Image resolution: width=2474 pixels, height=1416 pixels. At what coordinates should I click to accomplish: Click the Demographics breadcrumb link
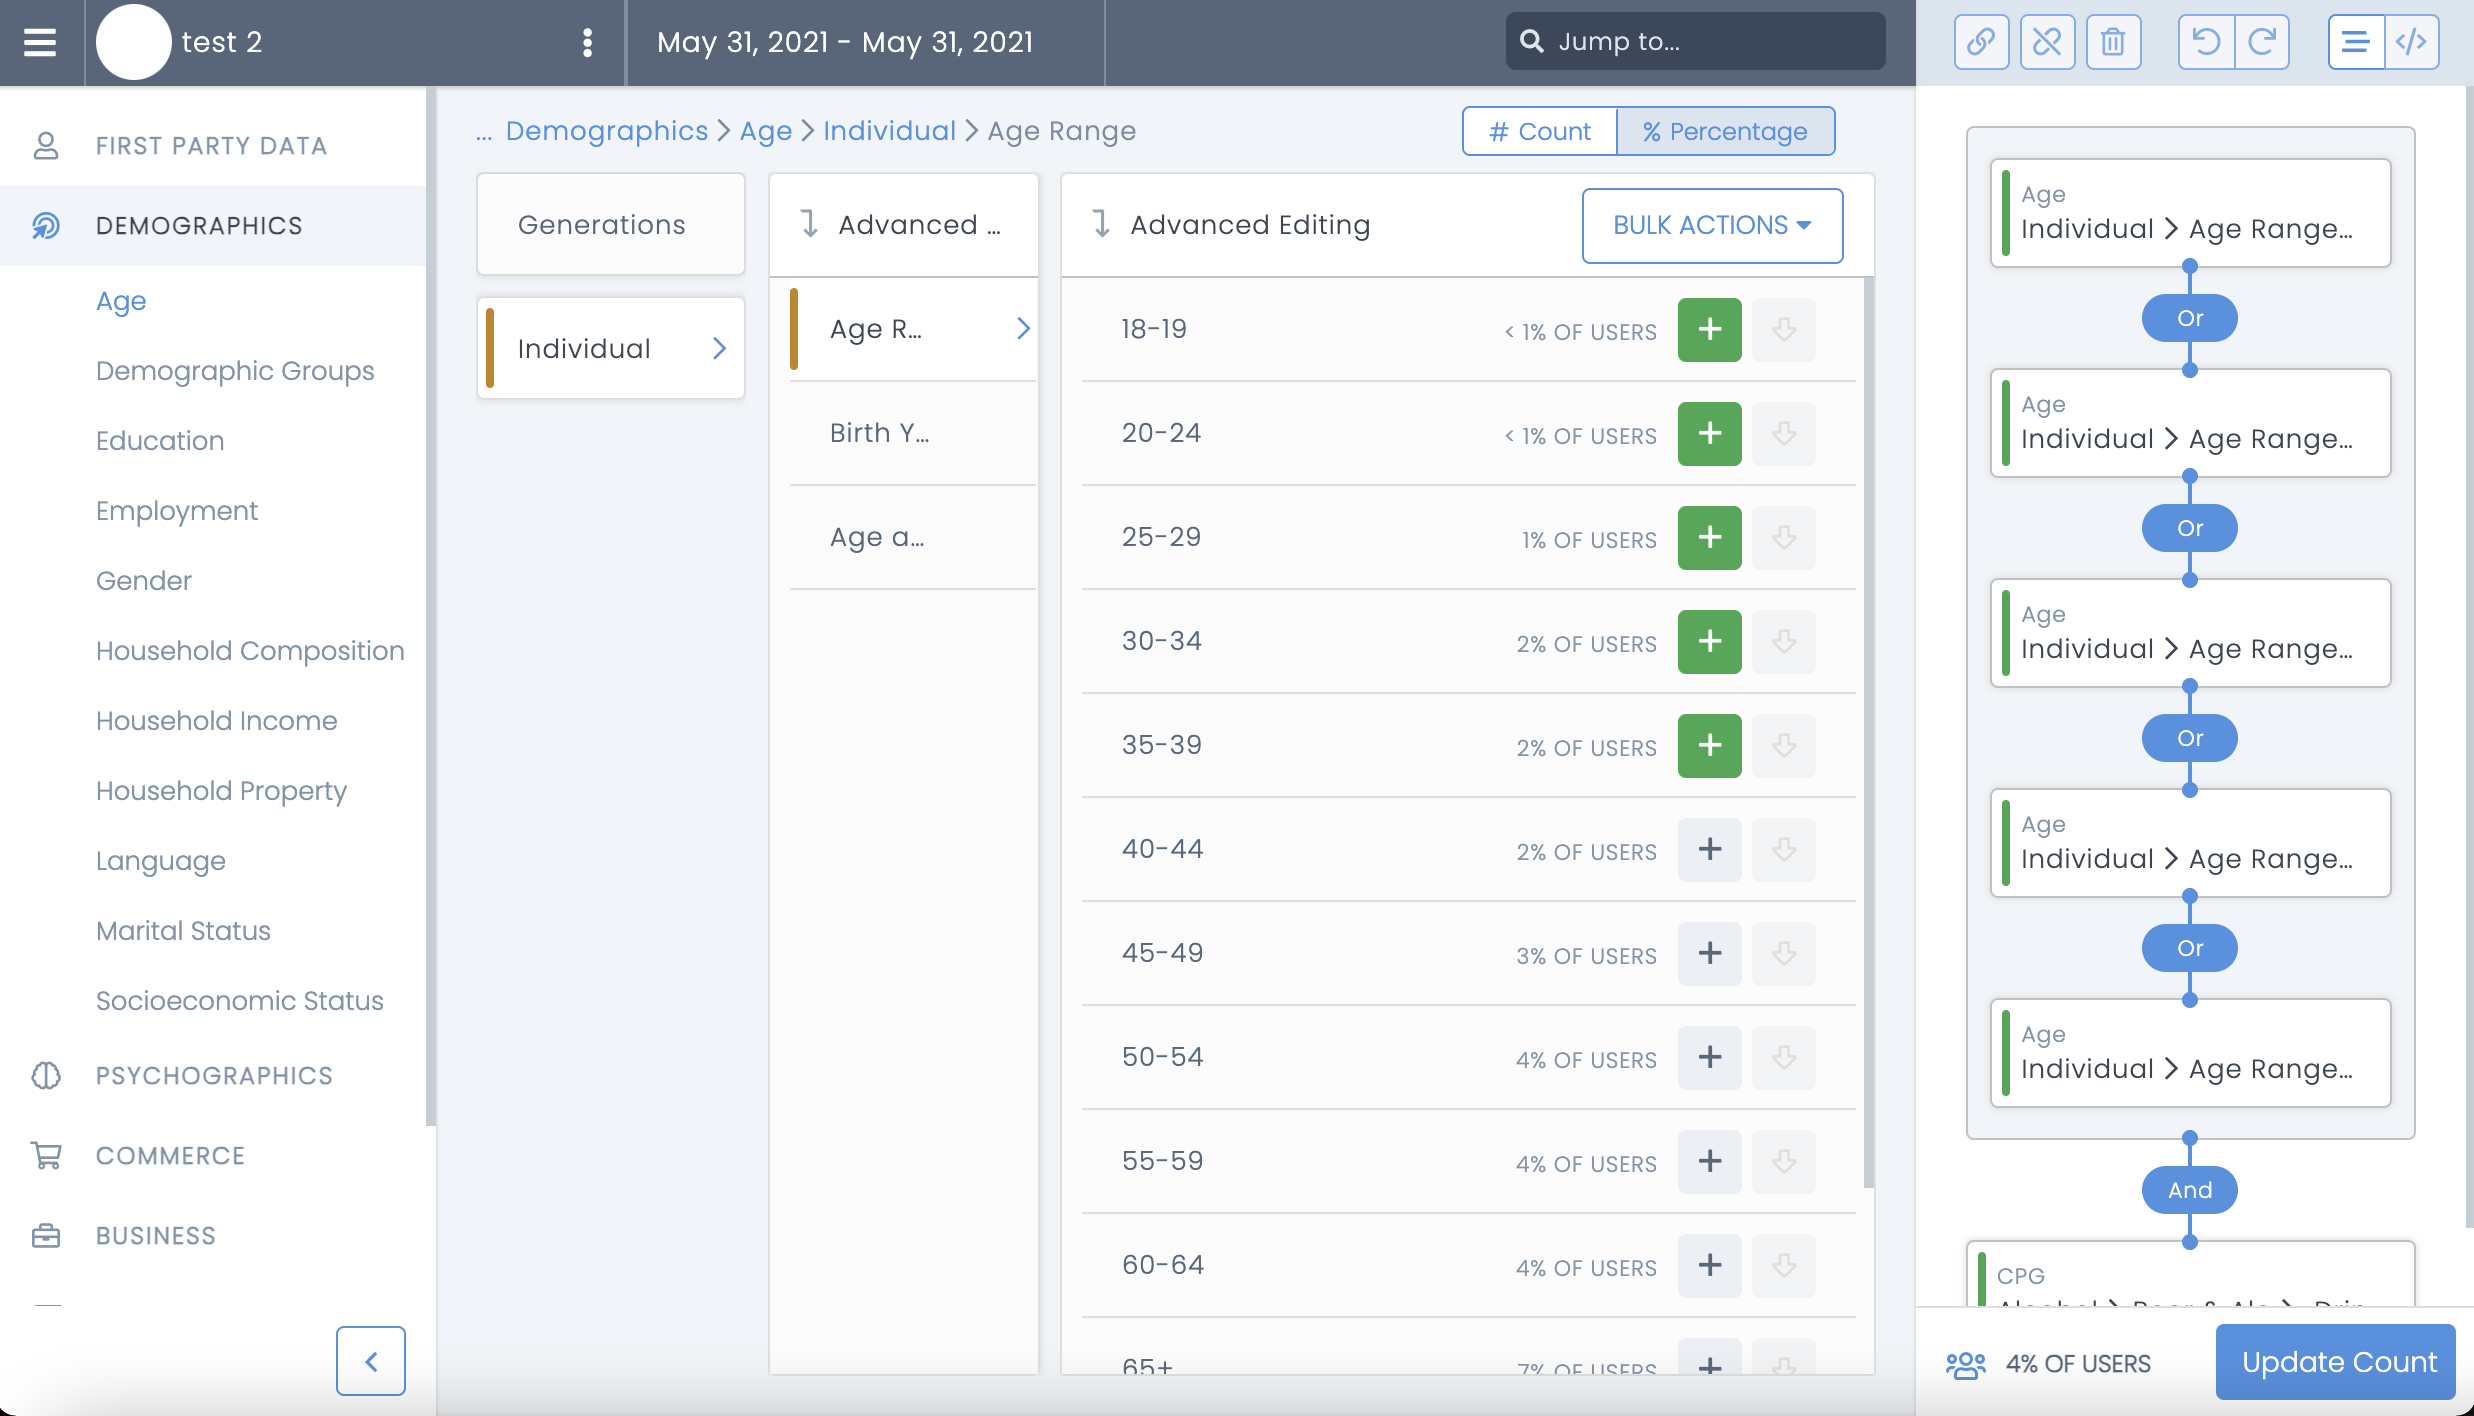tap(606, 131)
